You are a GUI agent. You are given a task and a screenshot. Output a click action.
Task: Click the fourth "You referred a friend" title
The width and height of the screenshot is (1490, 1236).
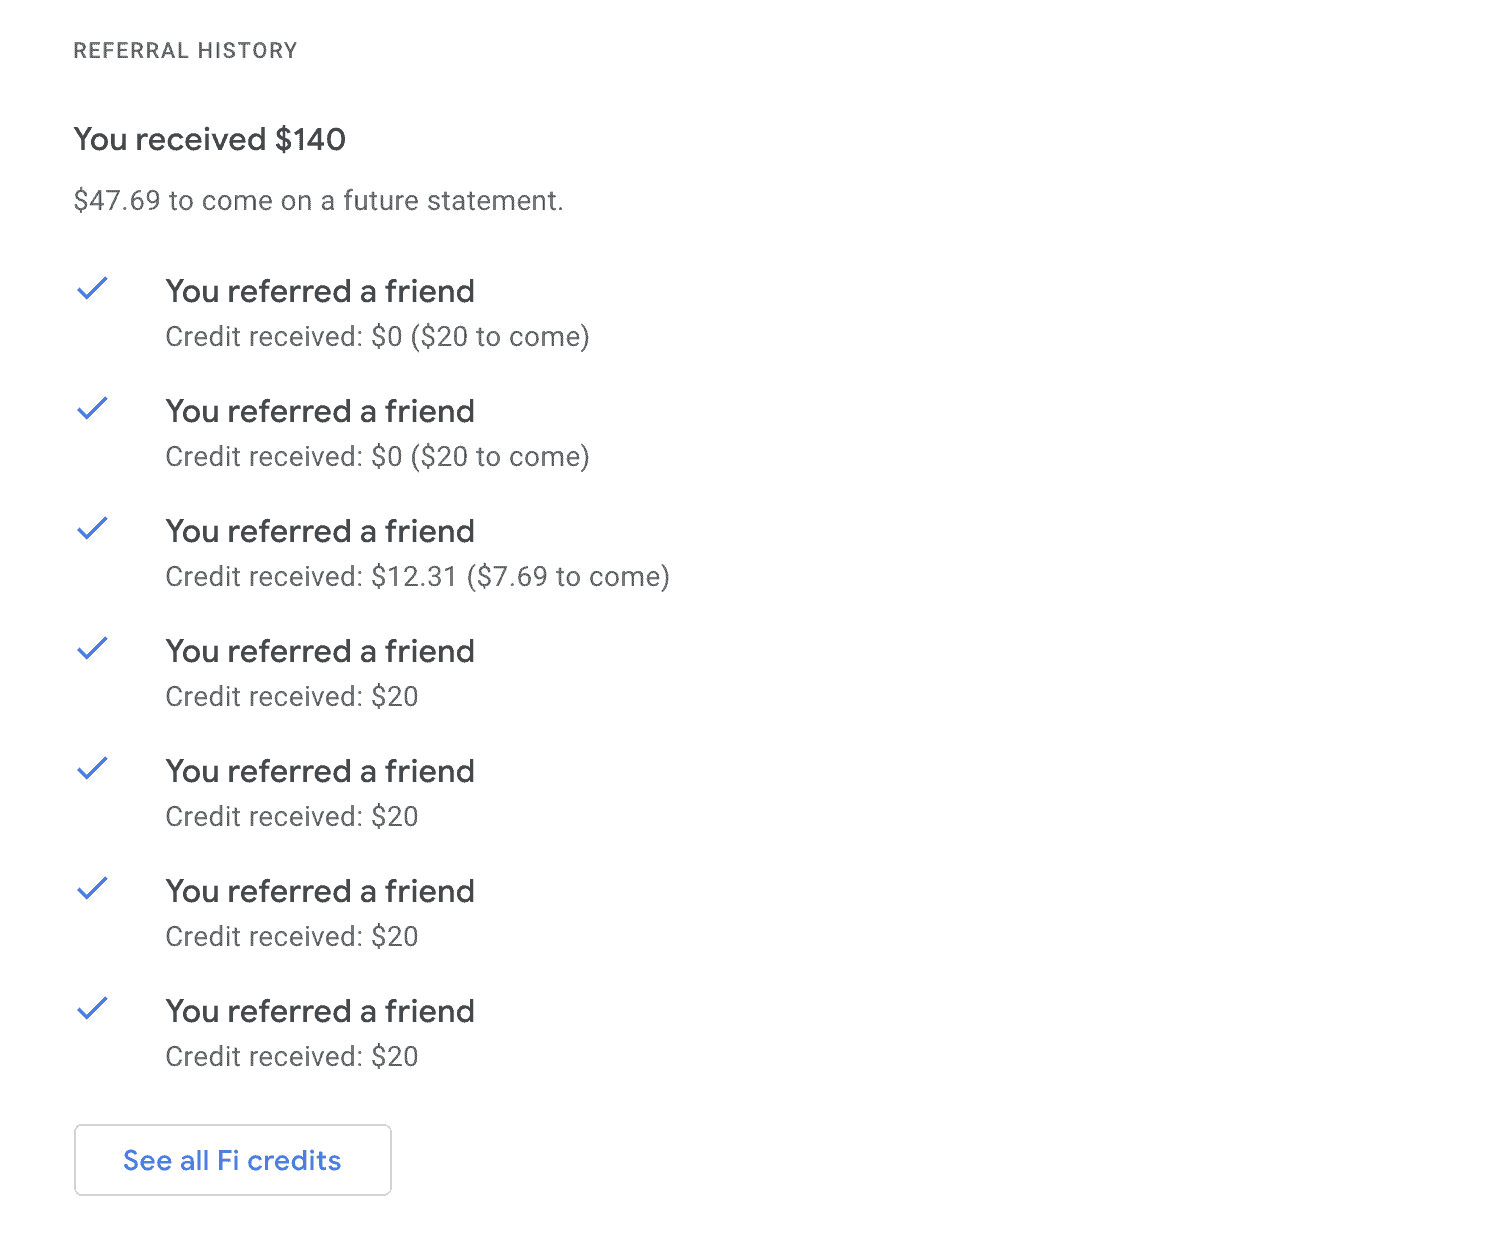pyautogui.click(x=320, y=651)
